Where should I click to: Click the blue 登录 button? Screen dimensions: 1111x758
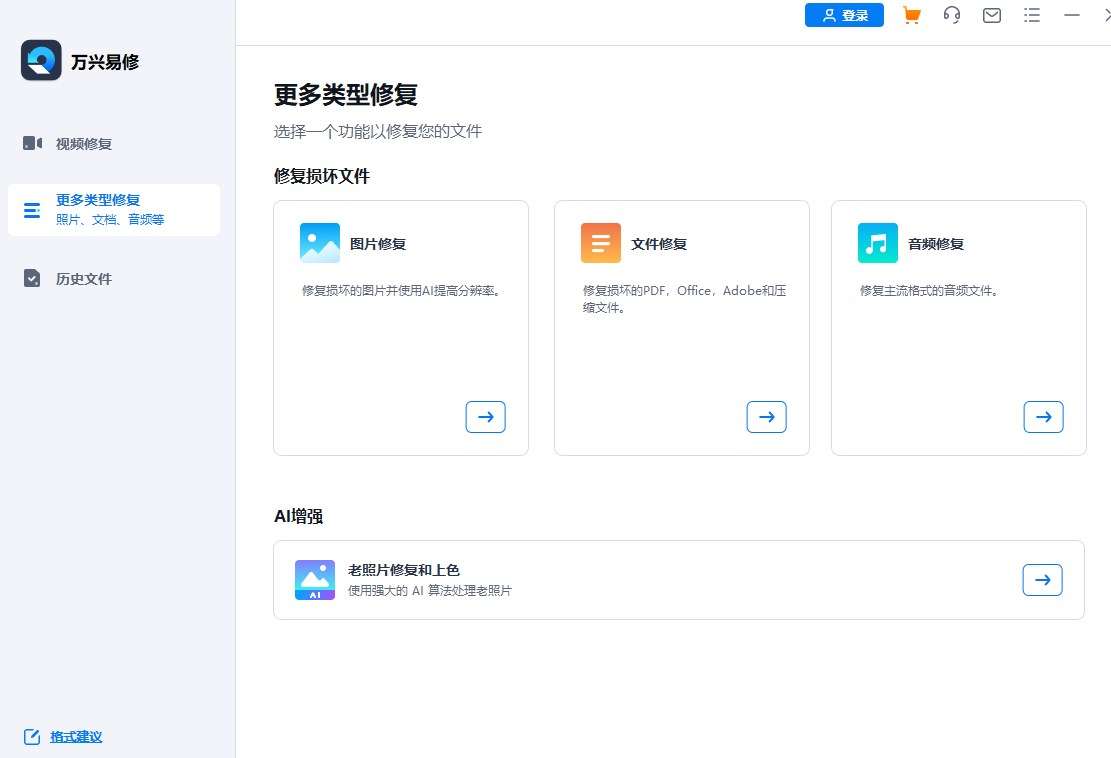tap(844, 16)
